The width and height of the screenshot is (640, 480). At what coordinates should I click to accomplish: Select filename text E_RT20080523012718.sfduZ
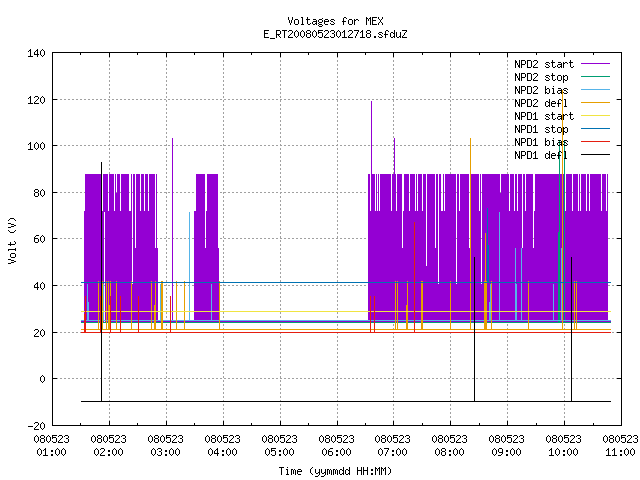[335, 34]
